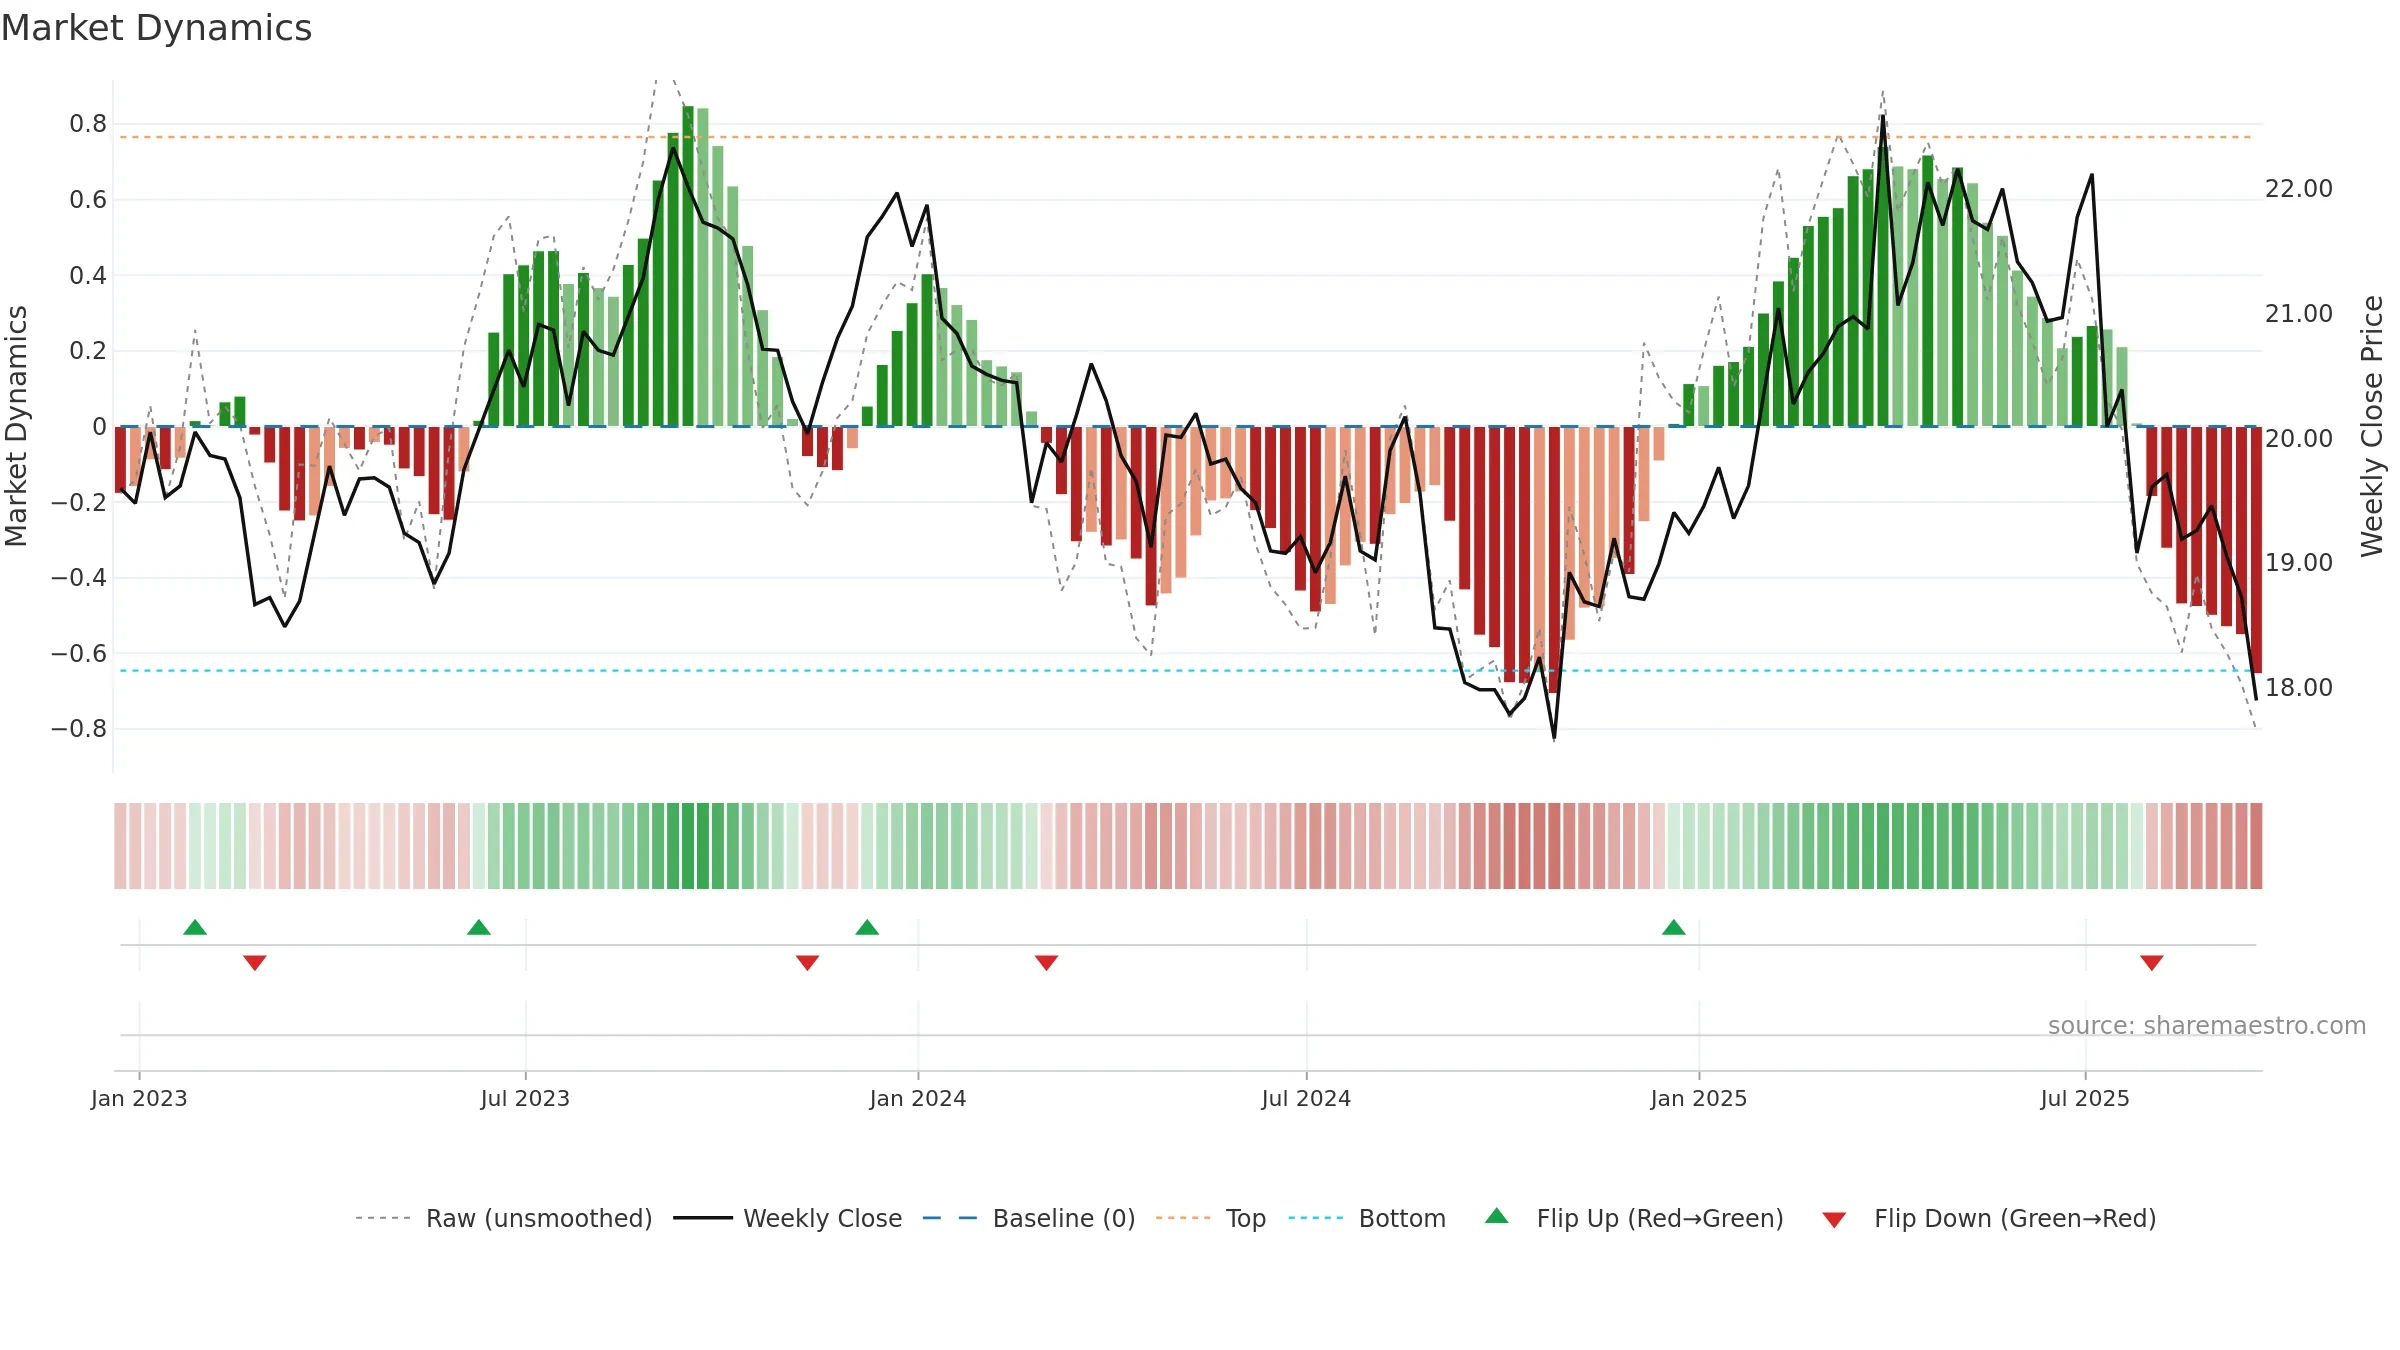Toggle the Weekly Close legend item
The width and height of the screenshot is (2400, 1350).
click(787, 1218)
